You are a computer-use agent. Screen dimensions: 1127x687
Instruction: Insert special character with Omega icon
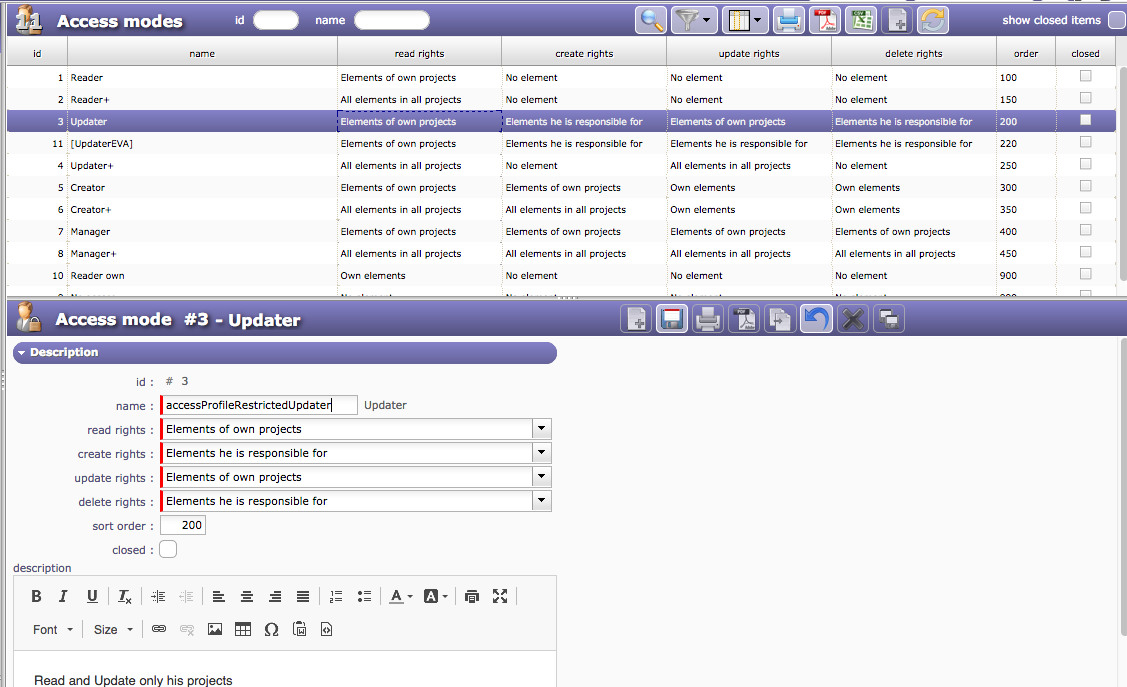coord(271,629)
